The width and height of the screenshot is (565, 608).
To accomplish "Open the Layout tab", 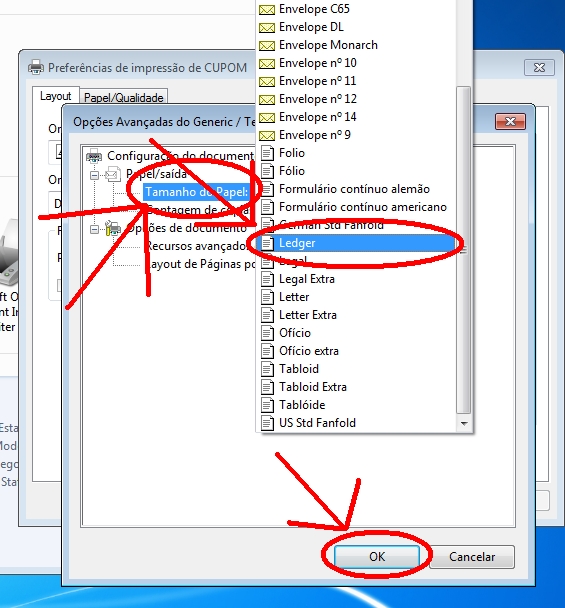I will pyautogui.click(x=56, y=96).
